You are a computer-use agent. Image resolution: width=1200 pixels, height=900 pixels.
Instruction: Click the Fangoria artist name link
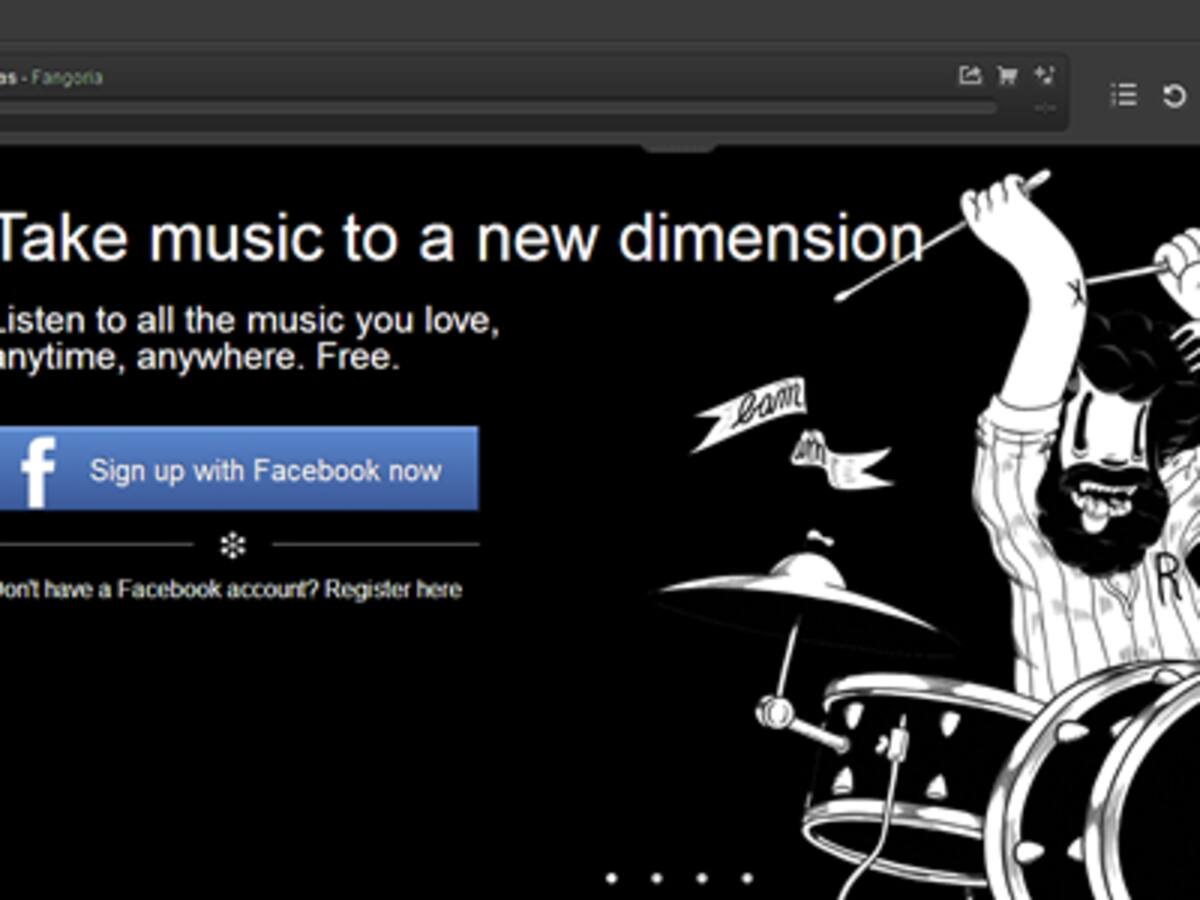[x=67, y=77]
